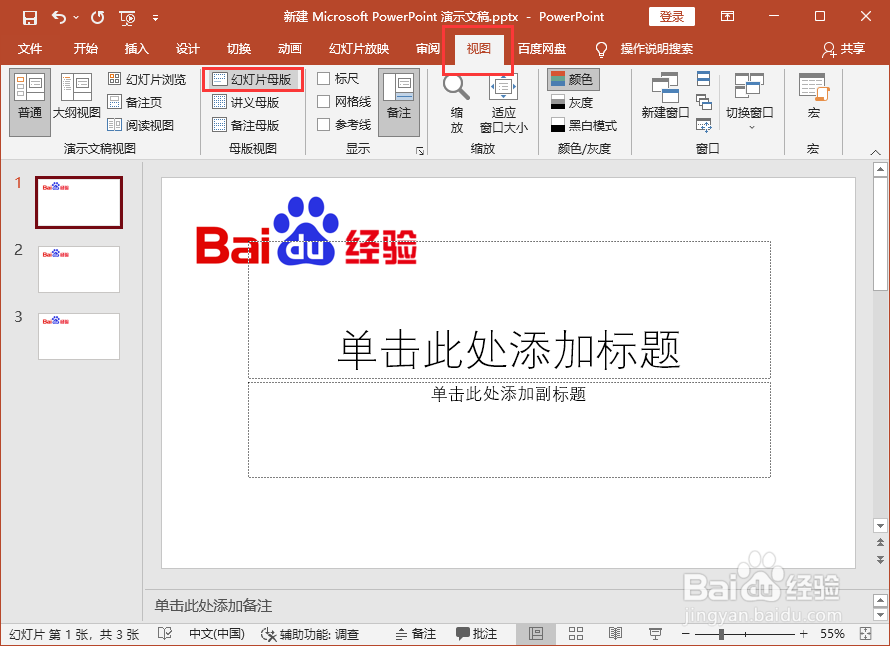Select 颜色 color mode
This screenshot has height=646, width=890.
click(x=573, y=79)
